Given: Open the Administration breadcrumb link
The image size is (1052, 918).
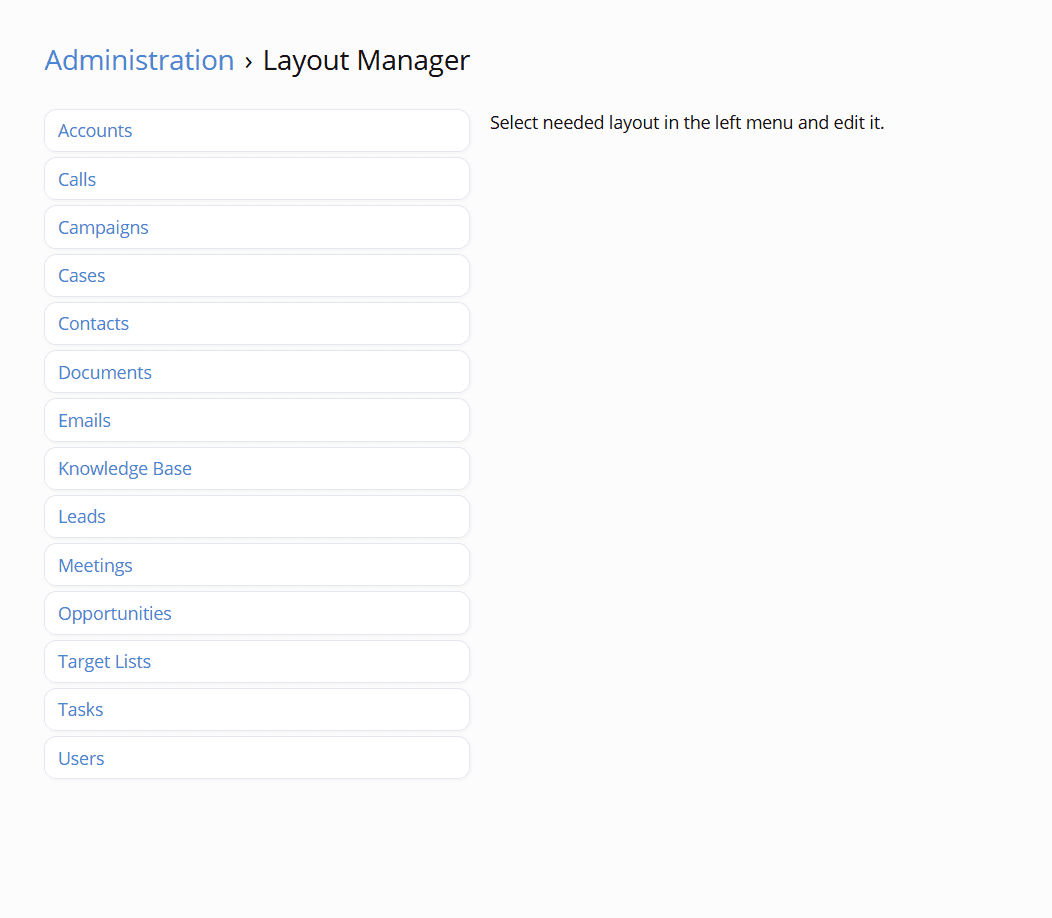Looking at the screenshot, I should pos(139,60).
